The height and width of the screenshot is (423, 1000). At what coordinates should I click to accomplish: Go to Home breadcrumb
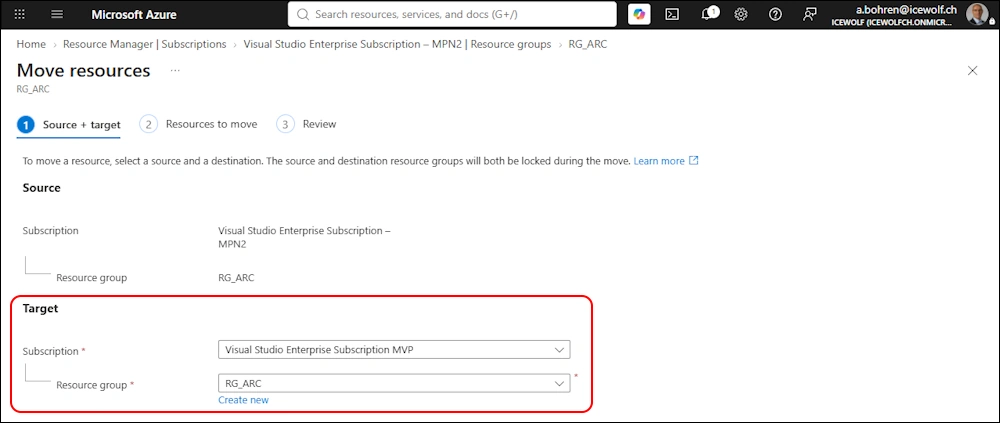pyautogui.click(x=31, y=44)
